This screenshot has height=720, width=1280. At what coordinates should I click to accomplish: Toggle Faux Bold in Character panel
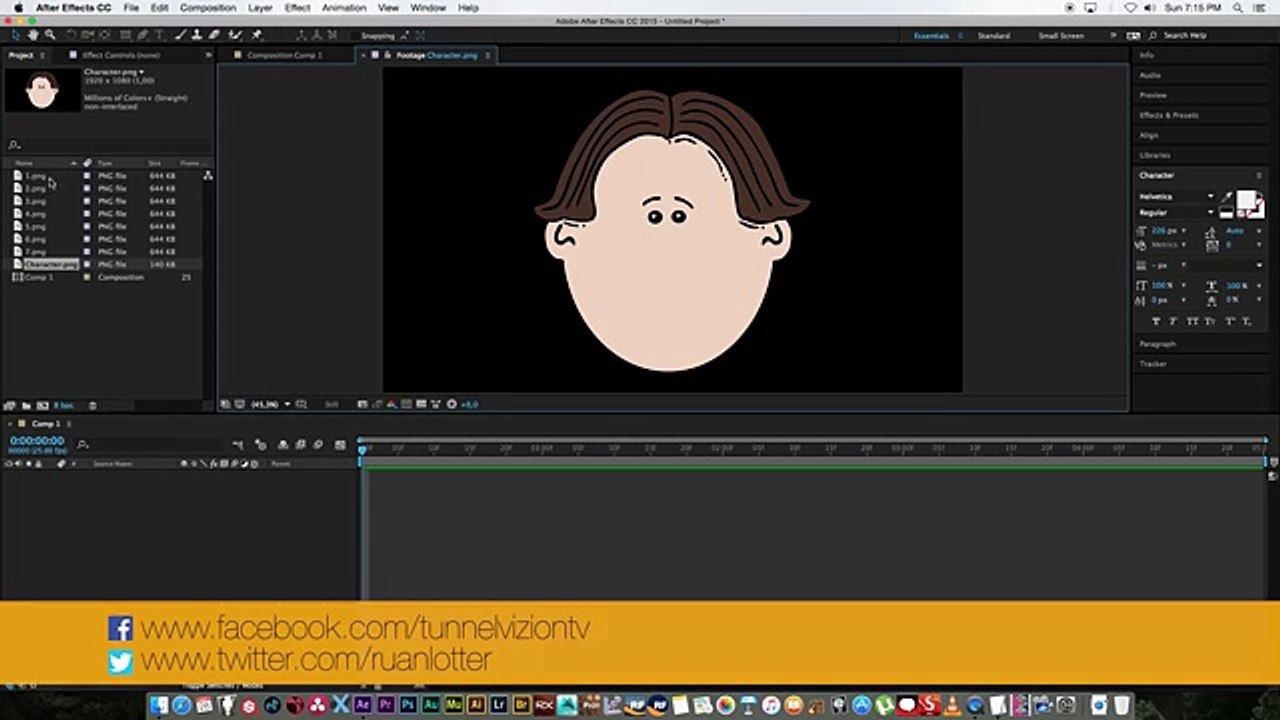point(1156,321)
